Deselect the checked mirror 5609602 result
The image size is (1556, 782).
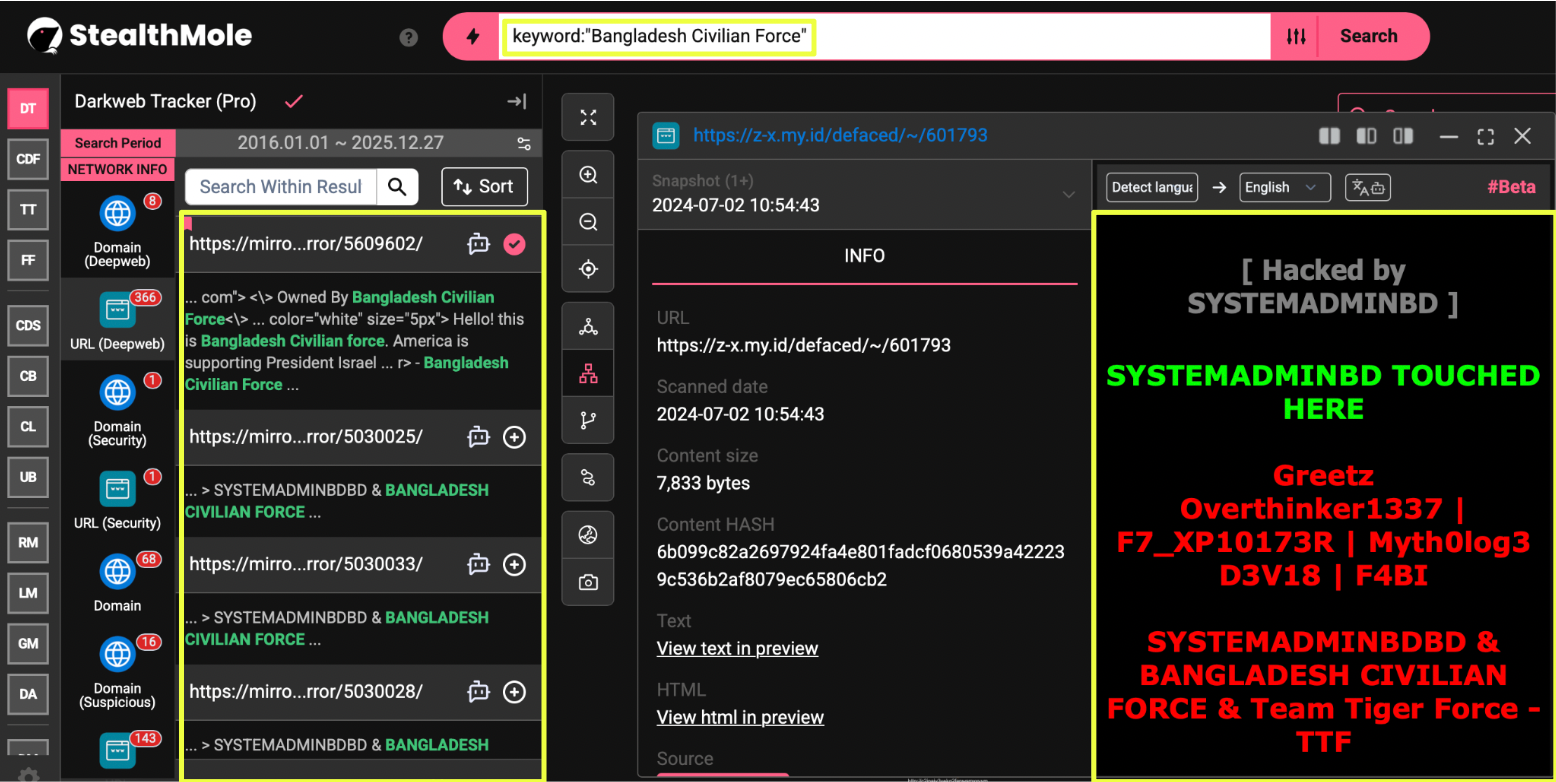click(514, 244)
